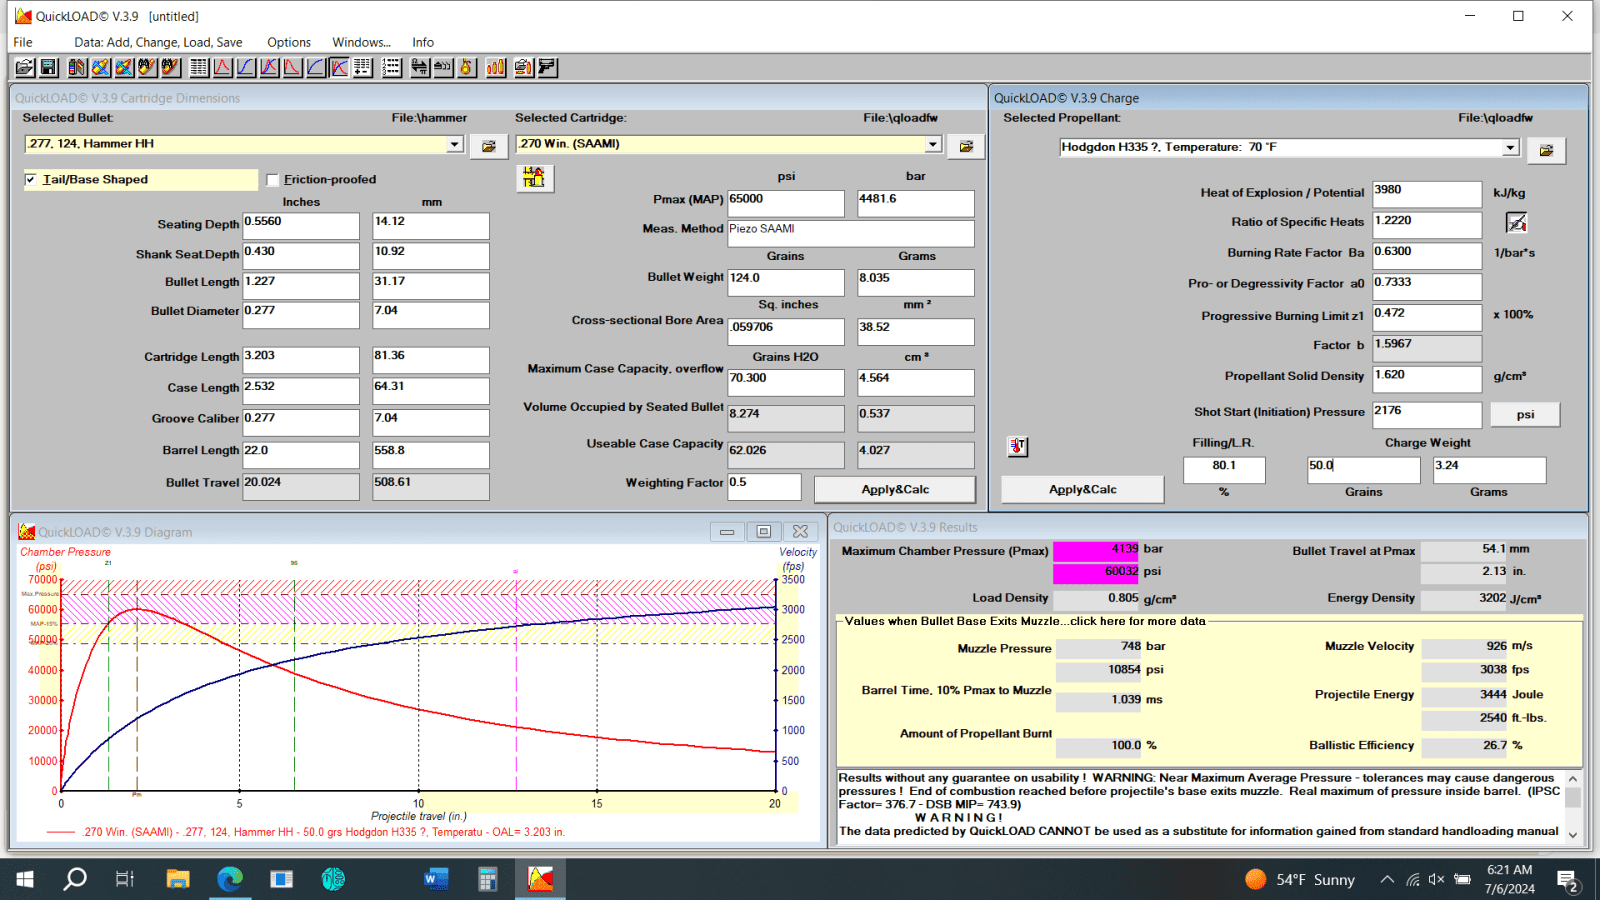Screen dimensions: 1600x900
Task: Open the File menu
Action: tap(23, 42)
